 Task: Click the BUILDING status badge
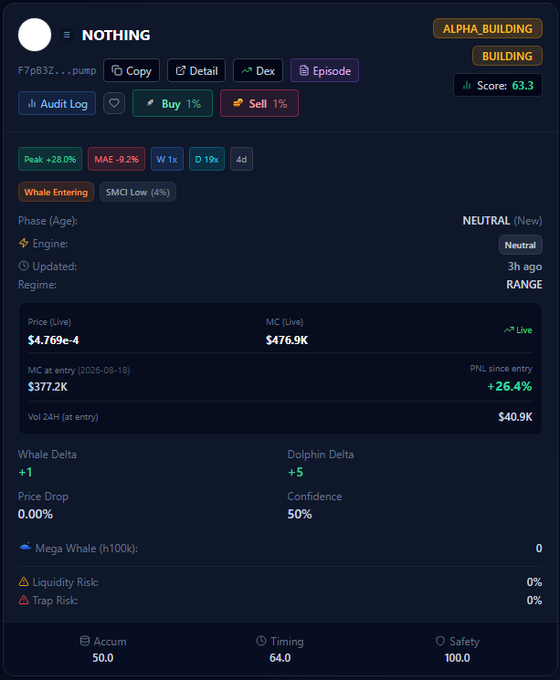(507, 56)
